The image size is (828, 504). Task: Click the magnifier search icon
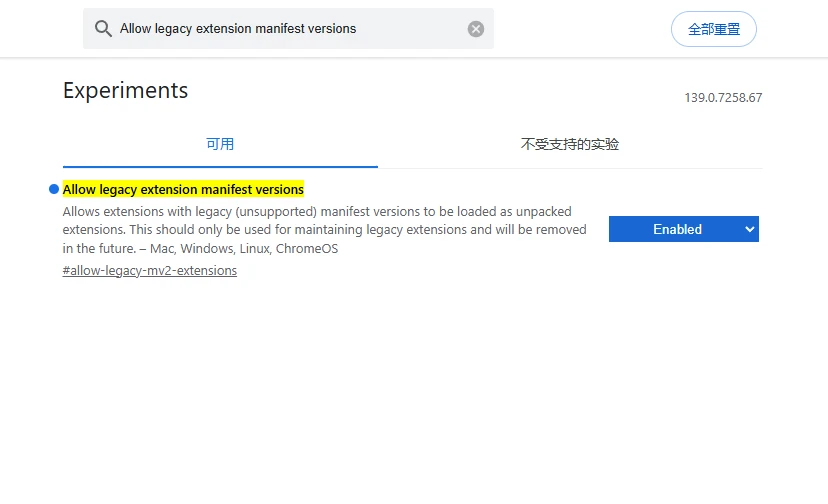click(103, 29)
